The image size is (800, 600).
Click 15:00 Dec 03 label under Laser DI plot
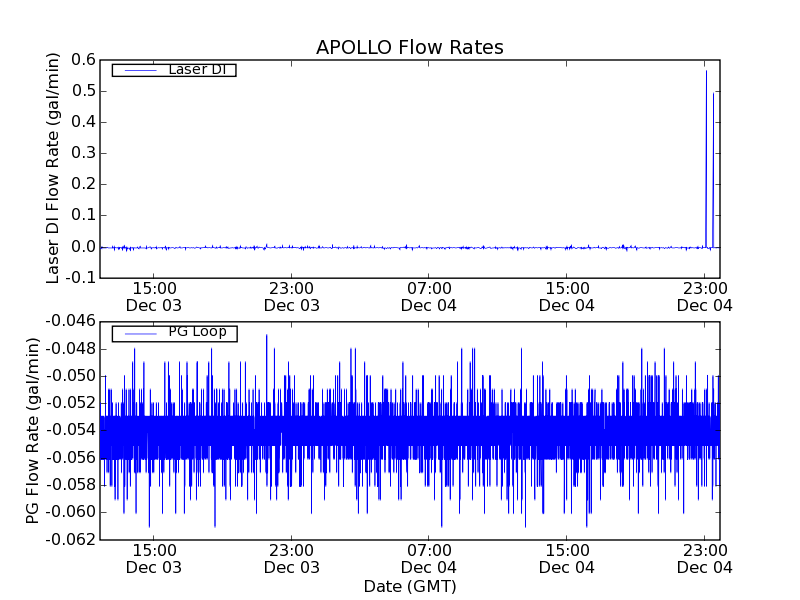click(154, 296)
